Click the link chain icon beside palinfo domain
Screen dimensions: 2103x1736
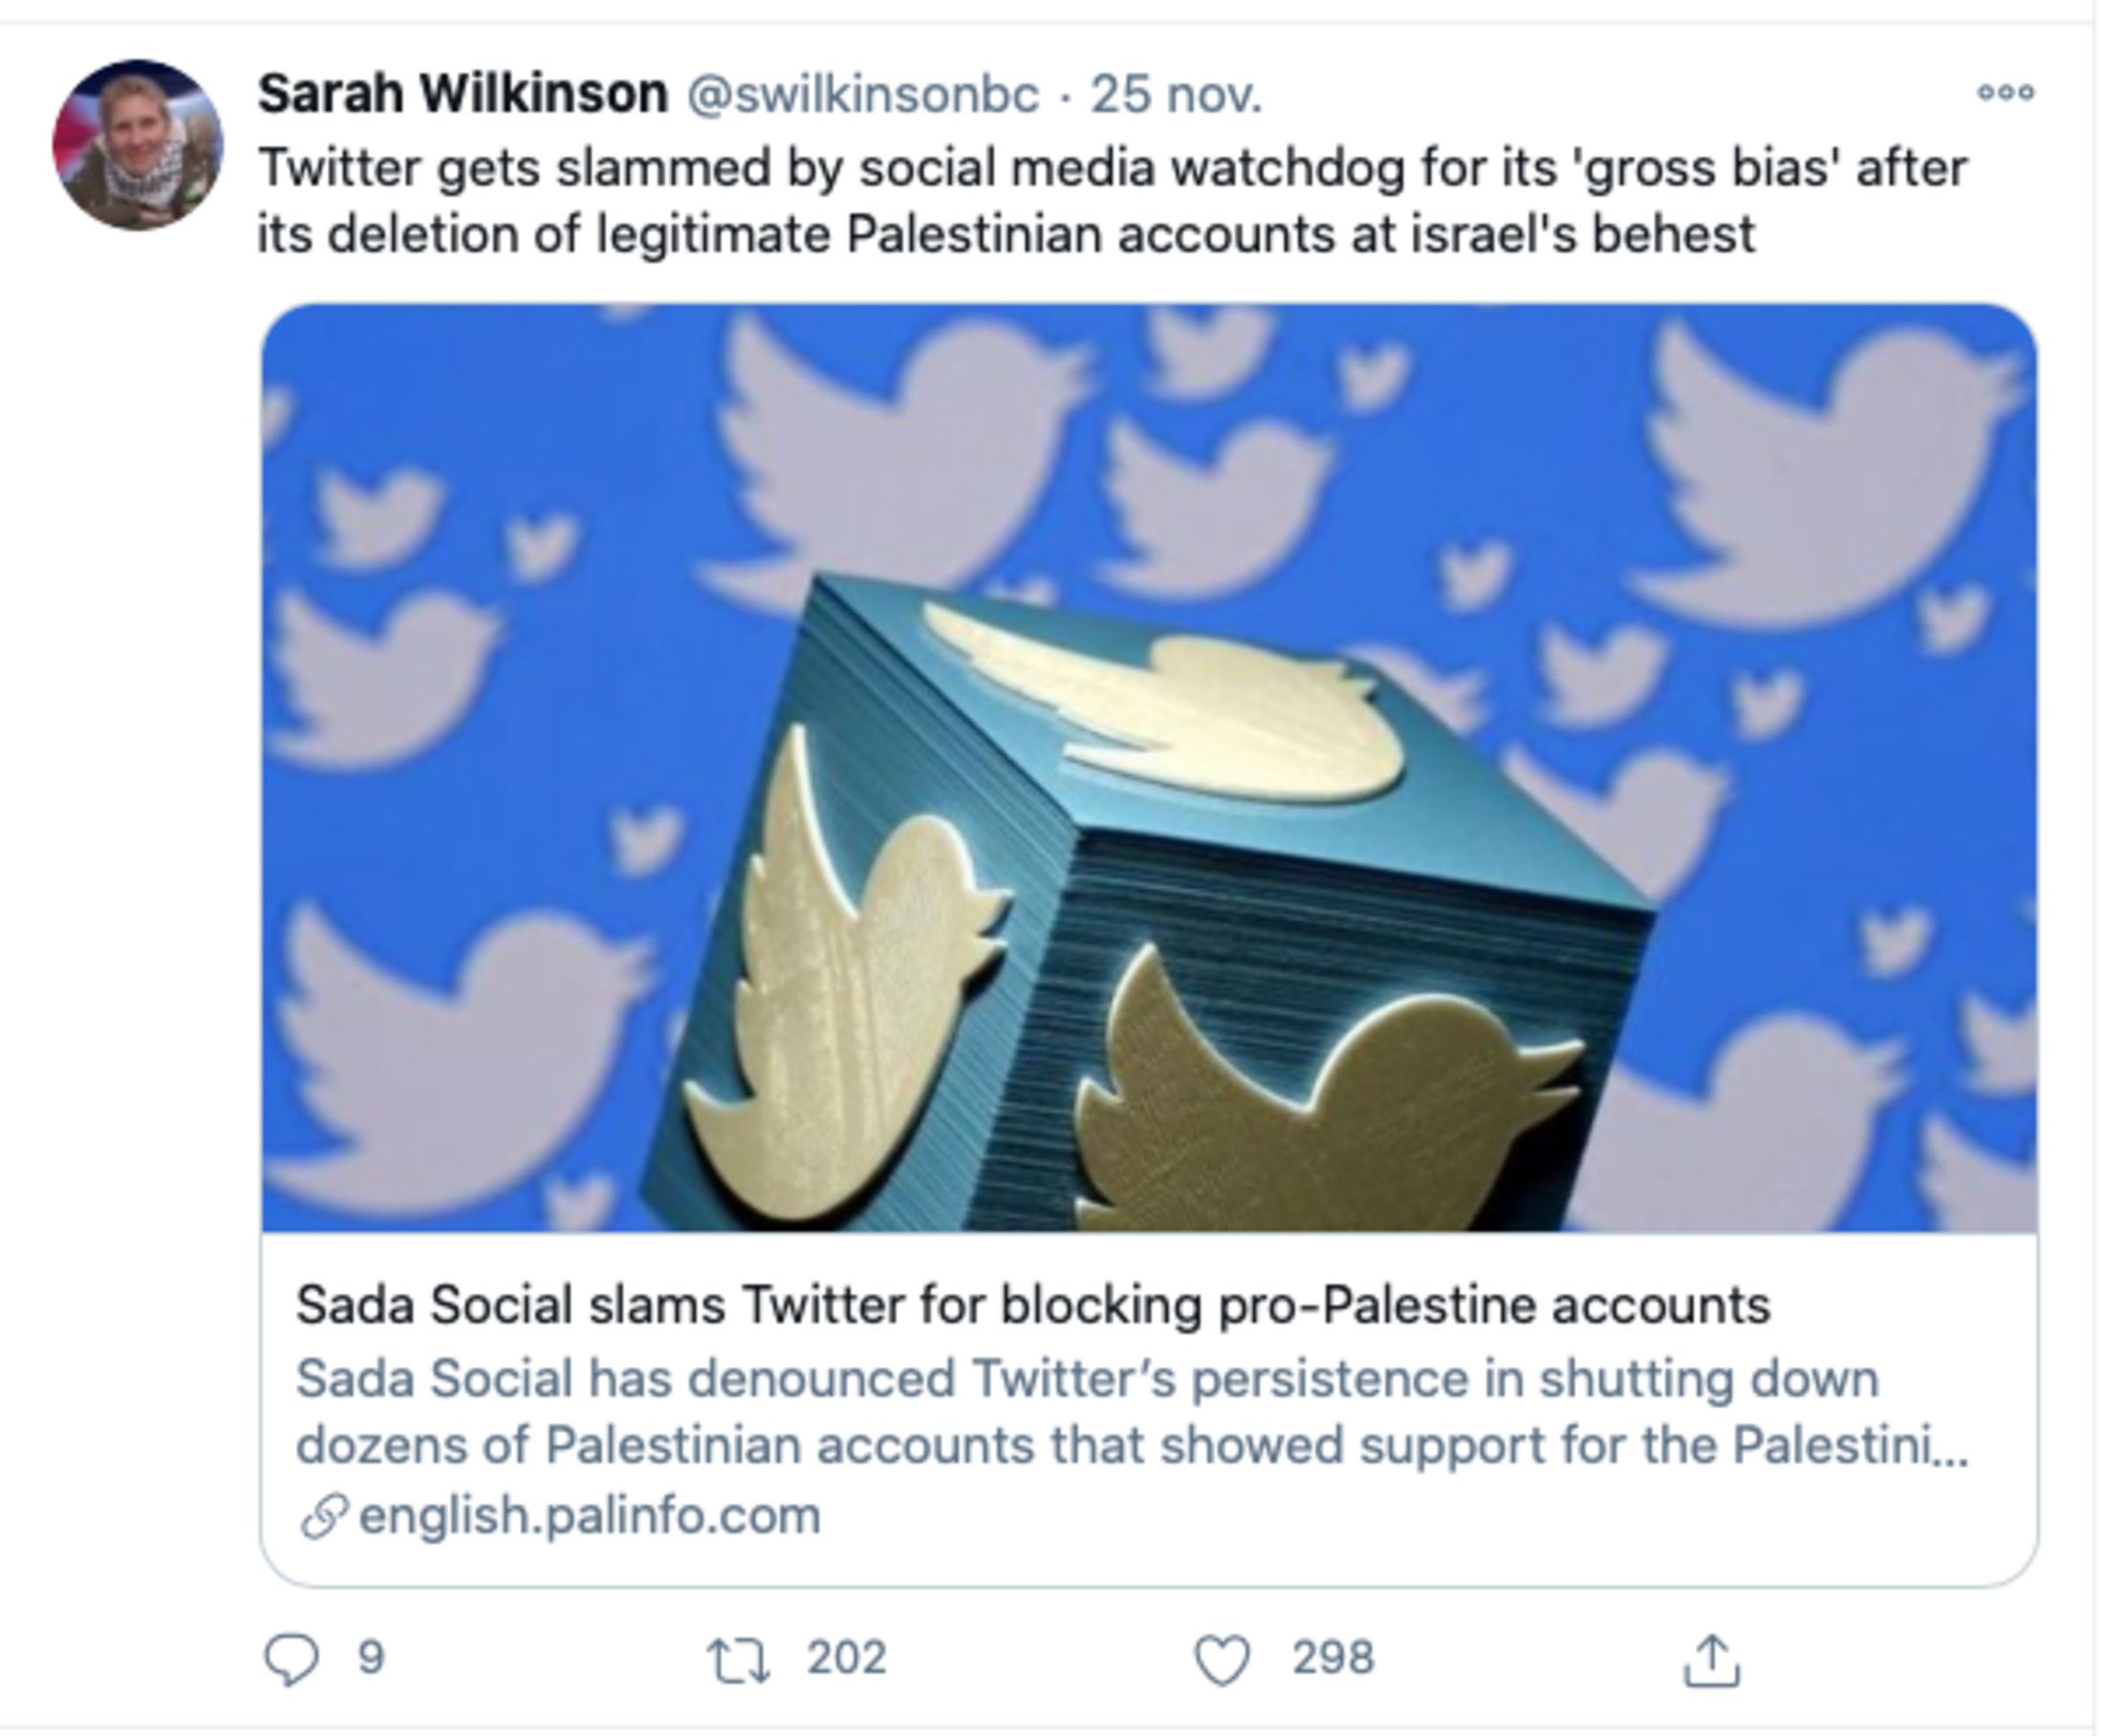(323, 1516)
